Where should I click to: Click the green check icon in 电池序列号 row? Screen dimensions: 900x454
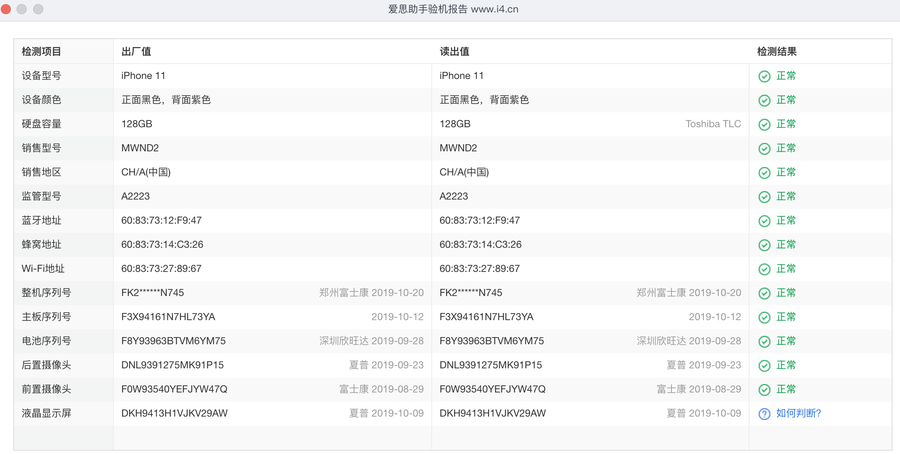[764, 342]
